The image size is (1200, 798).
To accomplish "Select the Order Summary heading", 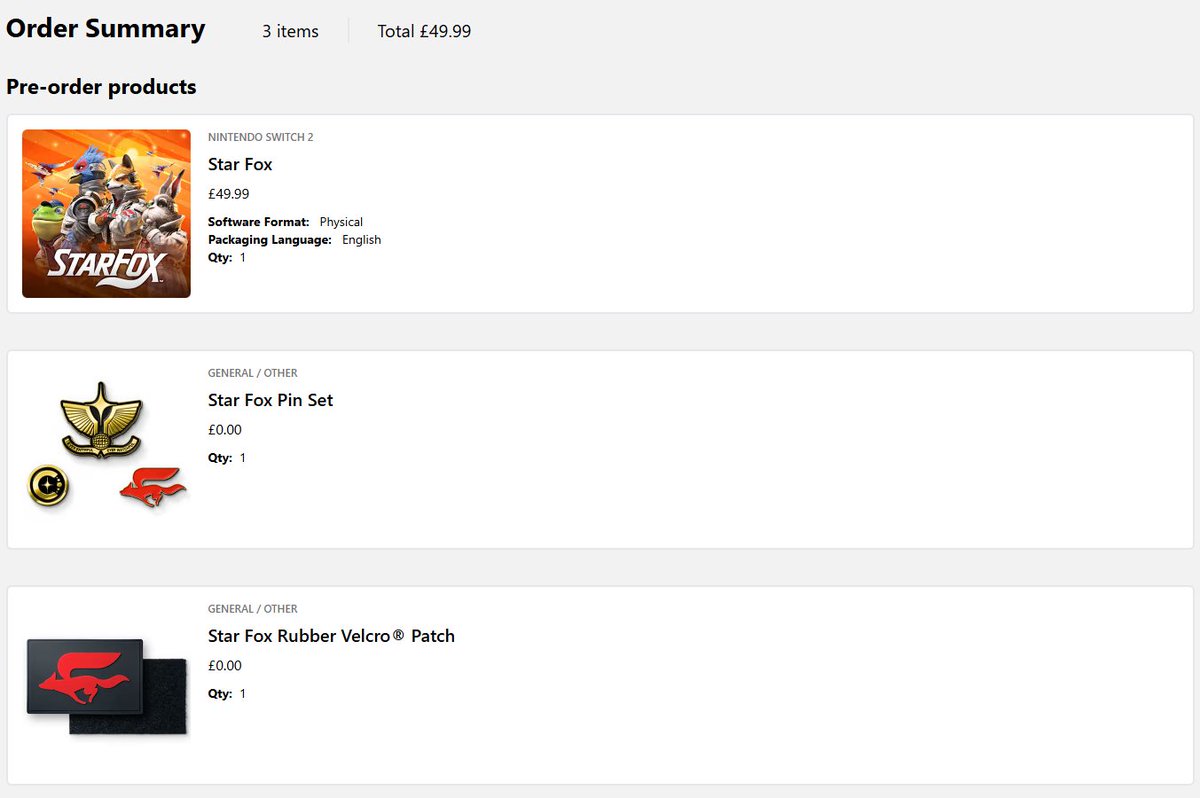I will [x=105, y=29].
